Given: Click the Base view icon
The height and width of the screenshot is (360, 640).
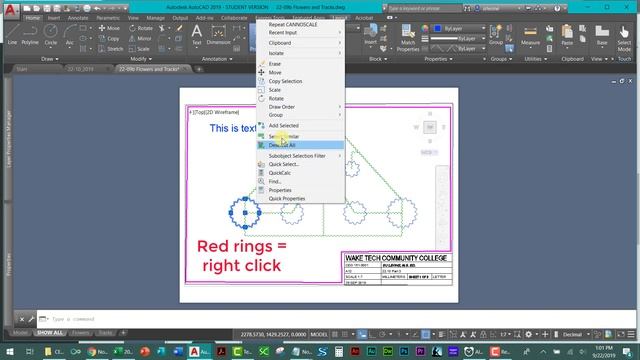Looking at the screenshot, I should [x=602, y=35].
